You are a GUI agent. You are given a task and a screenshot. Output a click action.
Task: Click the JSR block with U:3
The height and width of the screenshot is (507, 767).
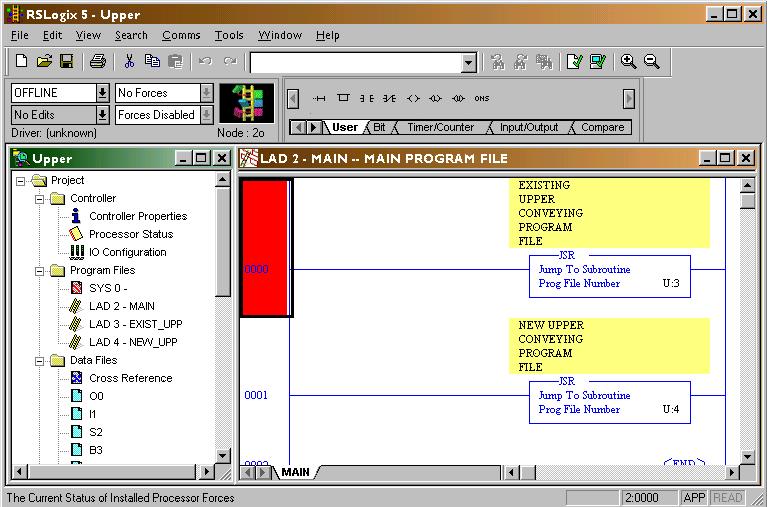pyautogui.click(x=609, y=276)
